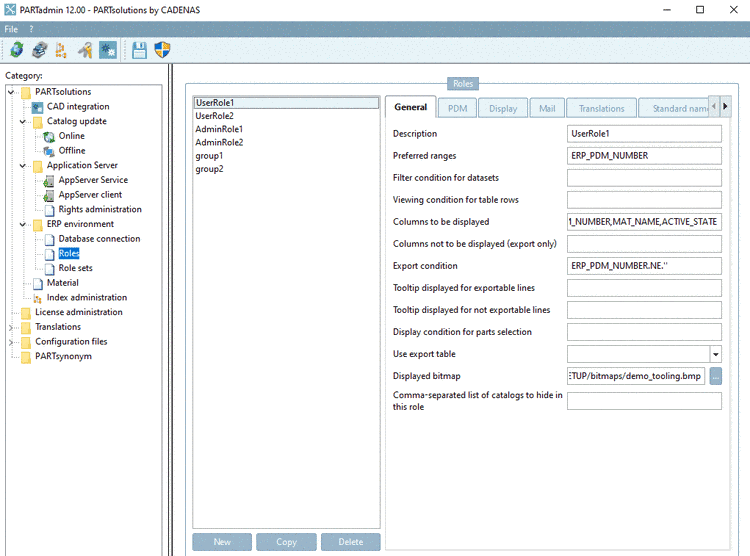This screenshot has height=556, width=750.
Task: Open the Use export table dropdown
Action: pos(716,355)
